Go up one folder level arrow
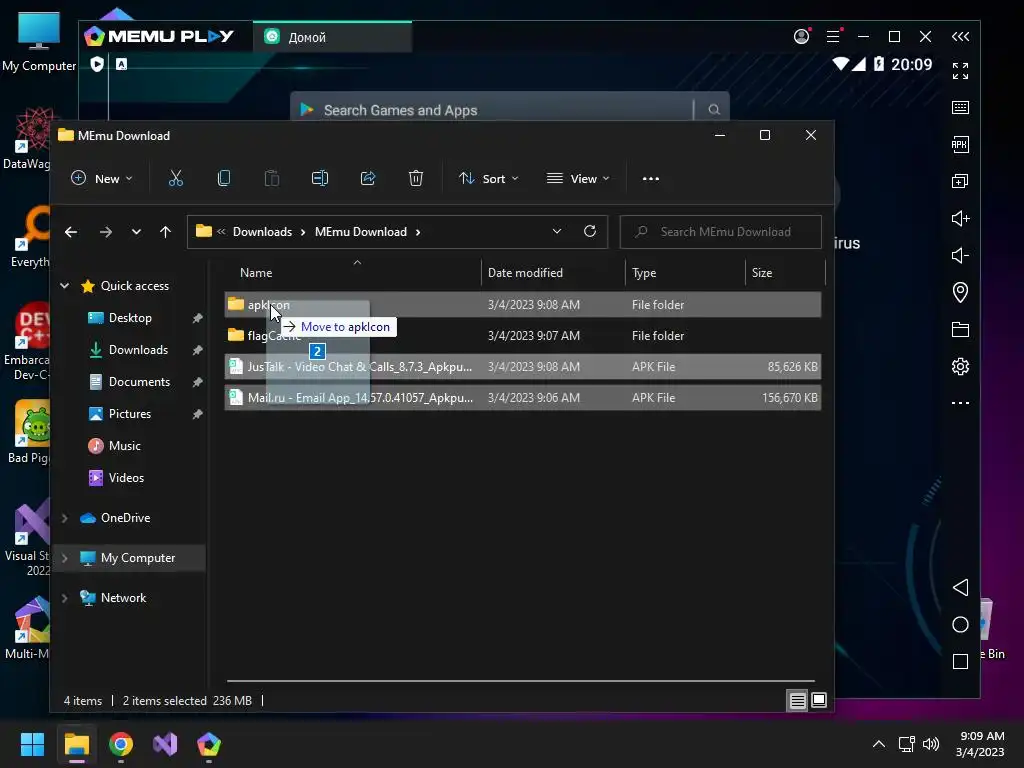Viewport: 1024px width, 768px height. coord(165,232)
